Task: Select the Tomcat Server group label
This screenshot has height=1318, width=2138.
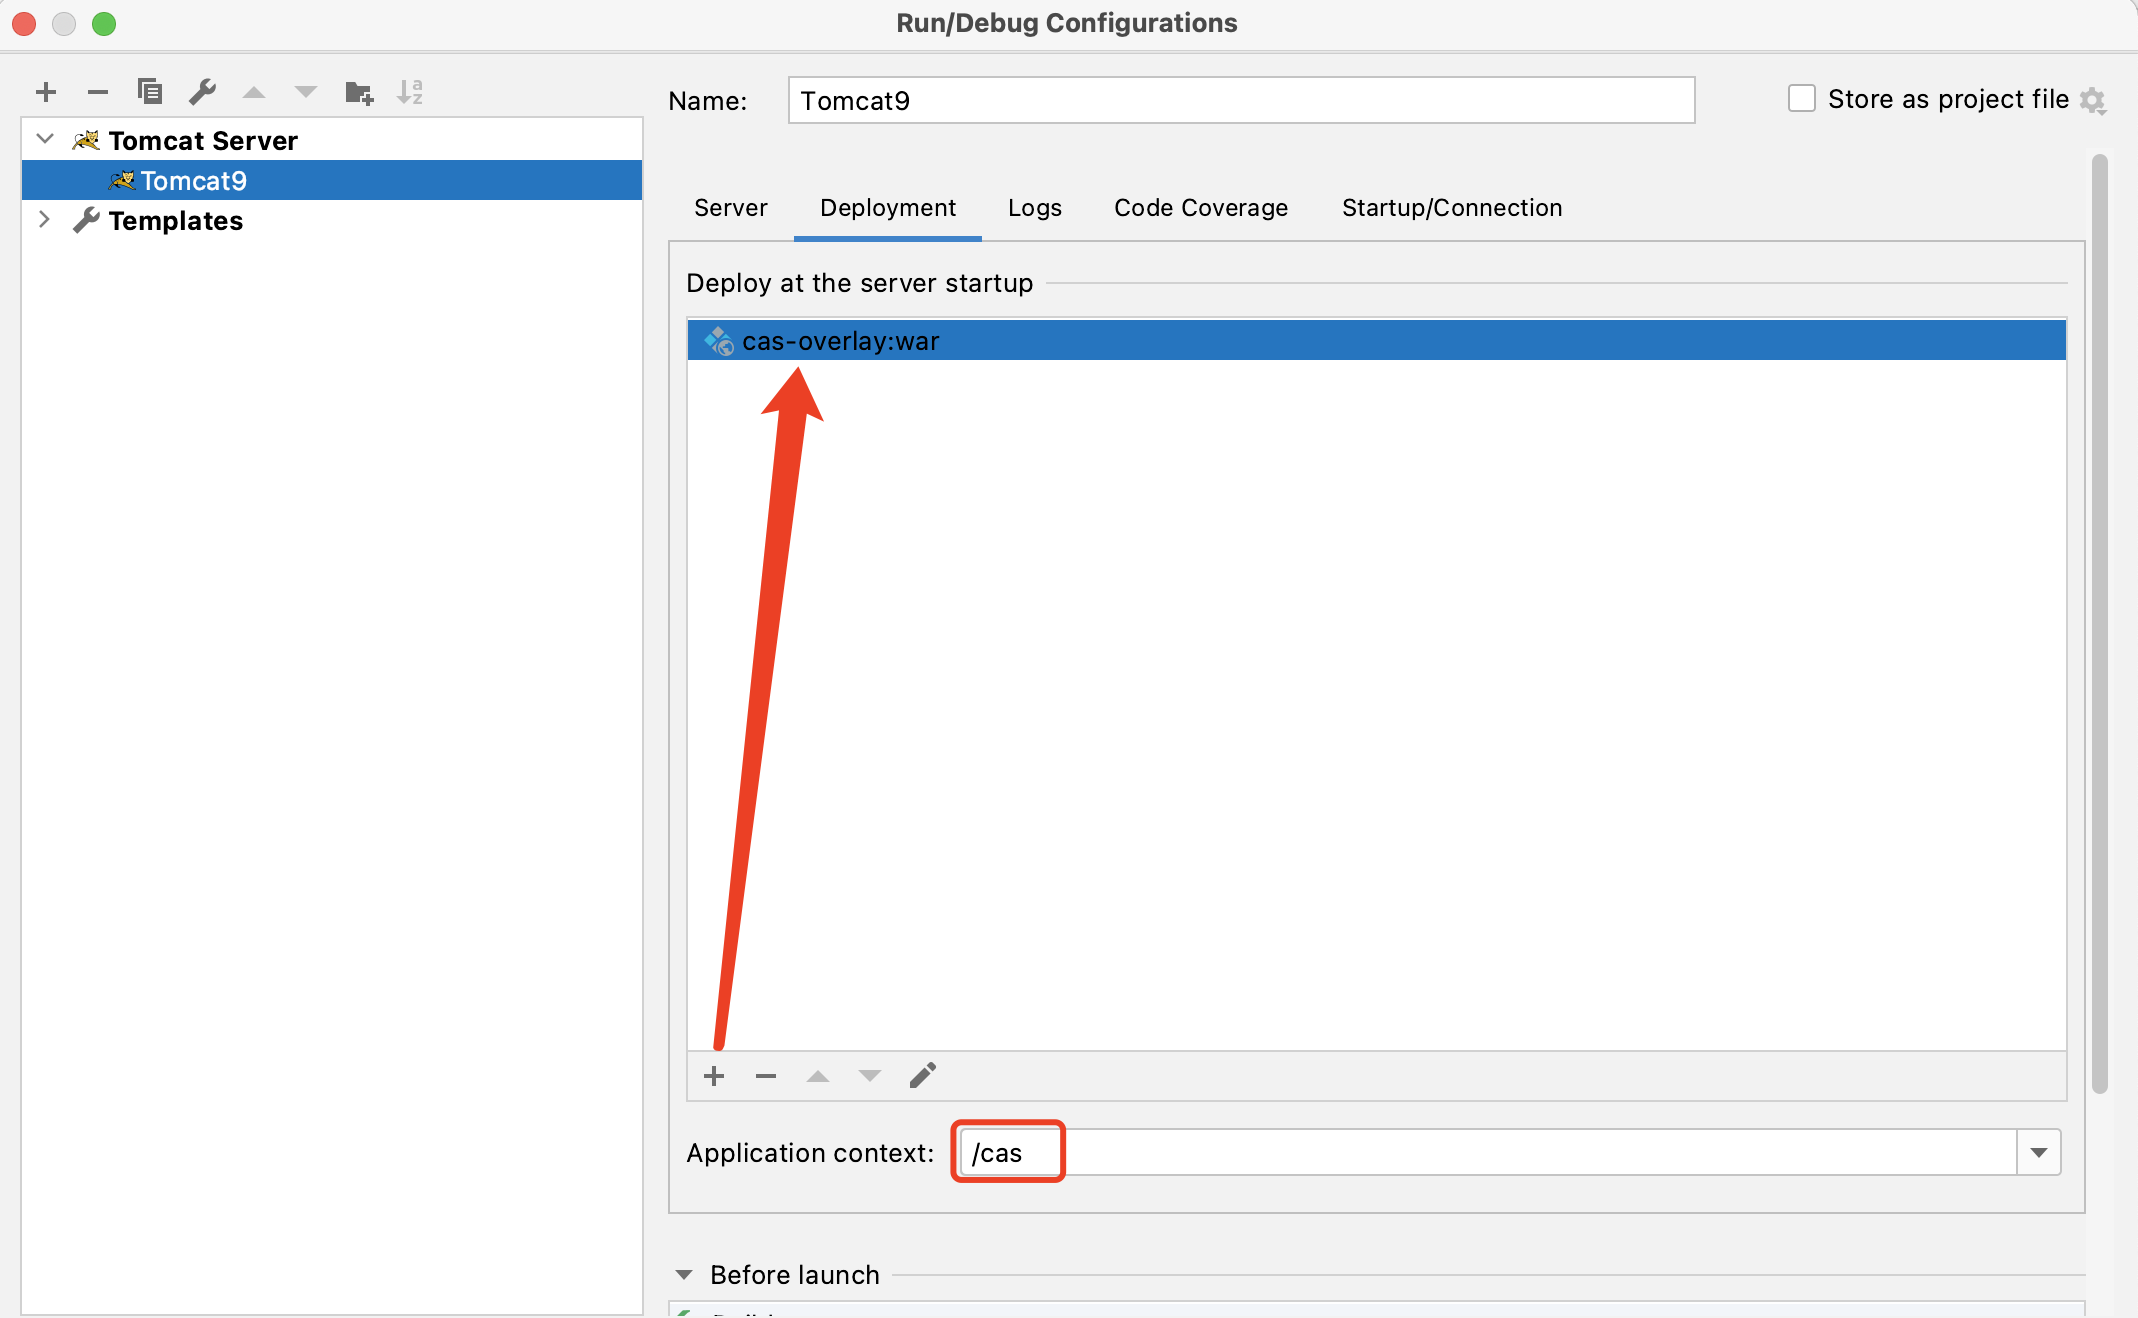Action: click(203, 140)
